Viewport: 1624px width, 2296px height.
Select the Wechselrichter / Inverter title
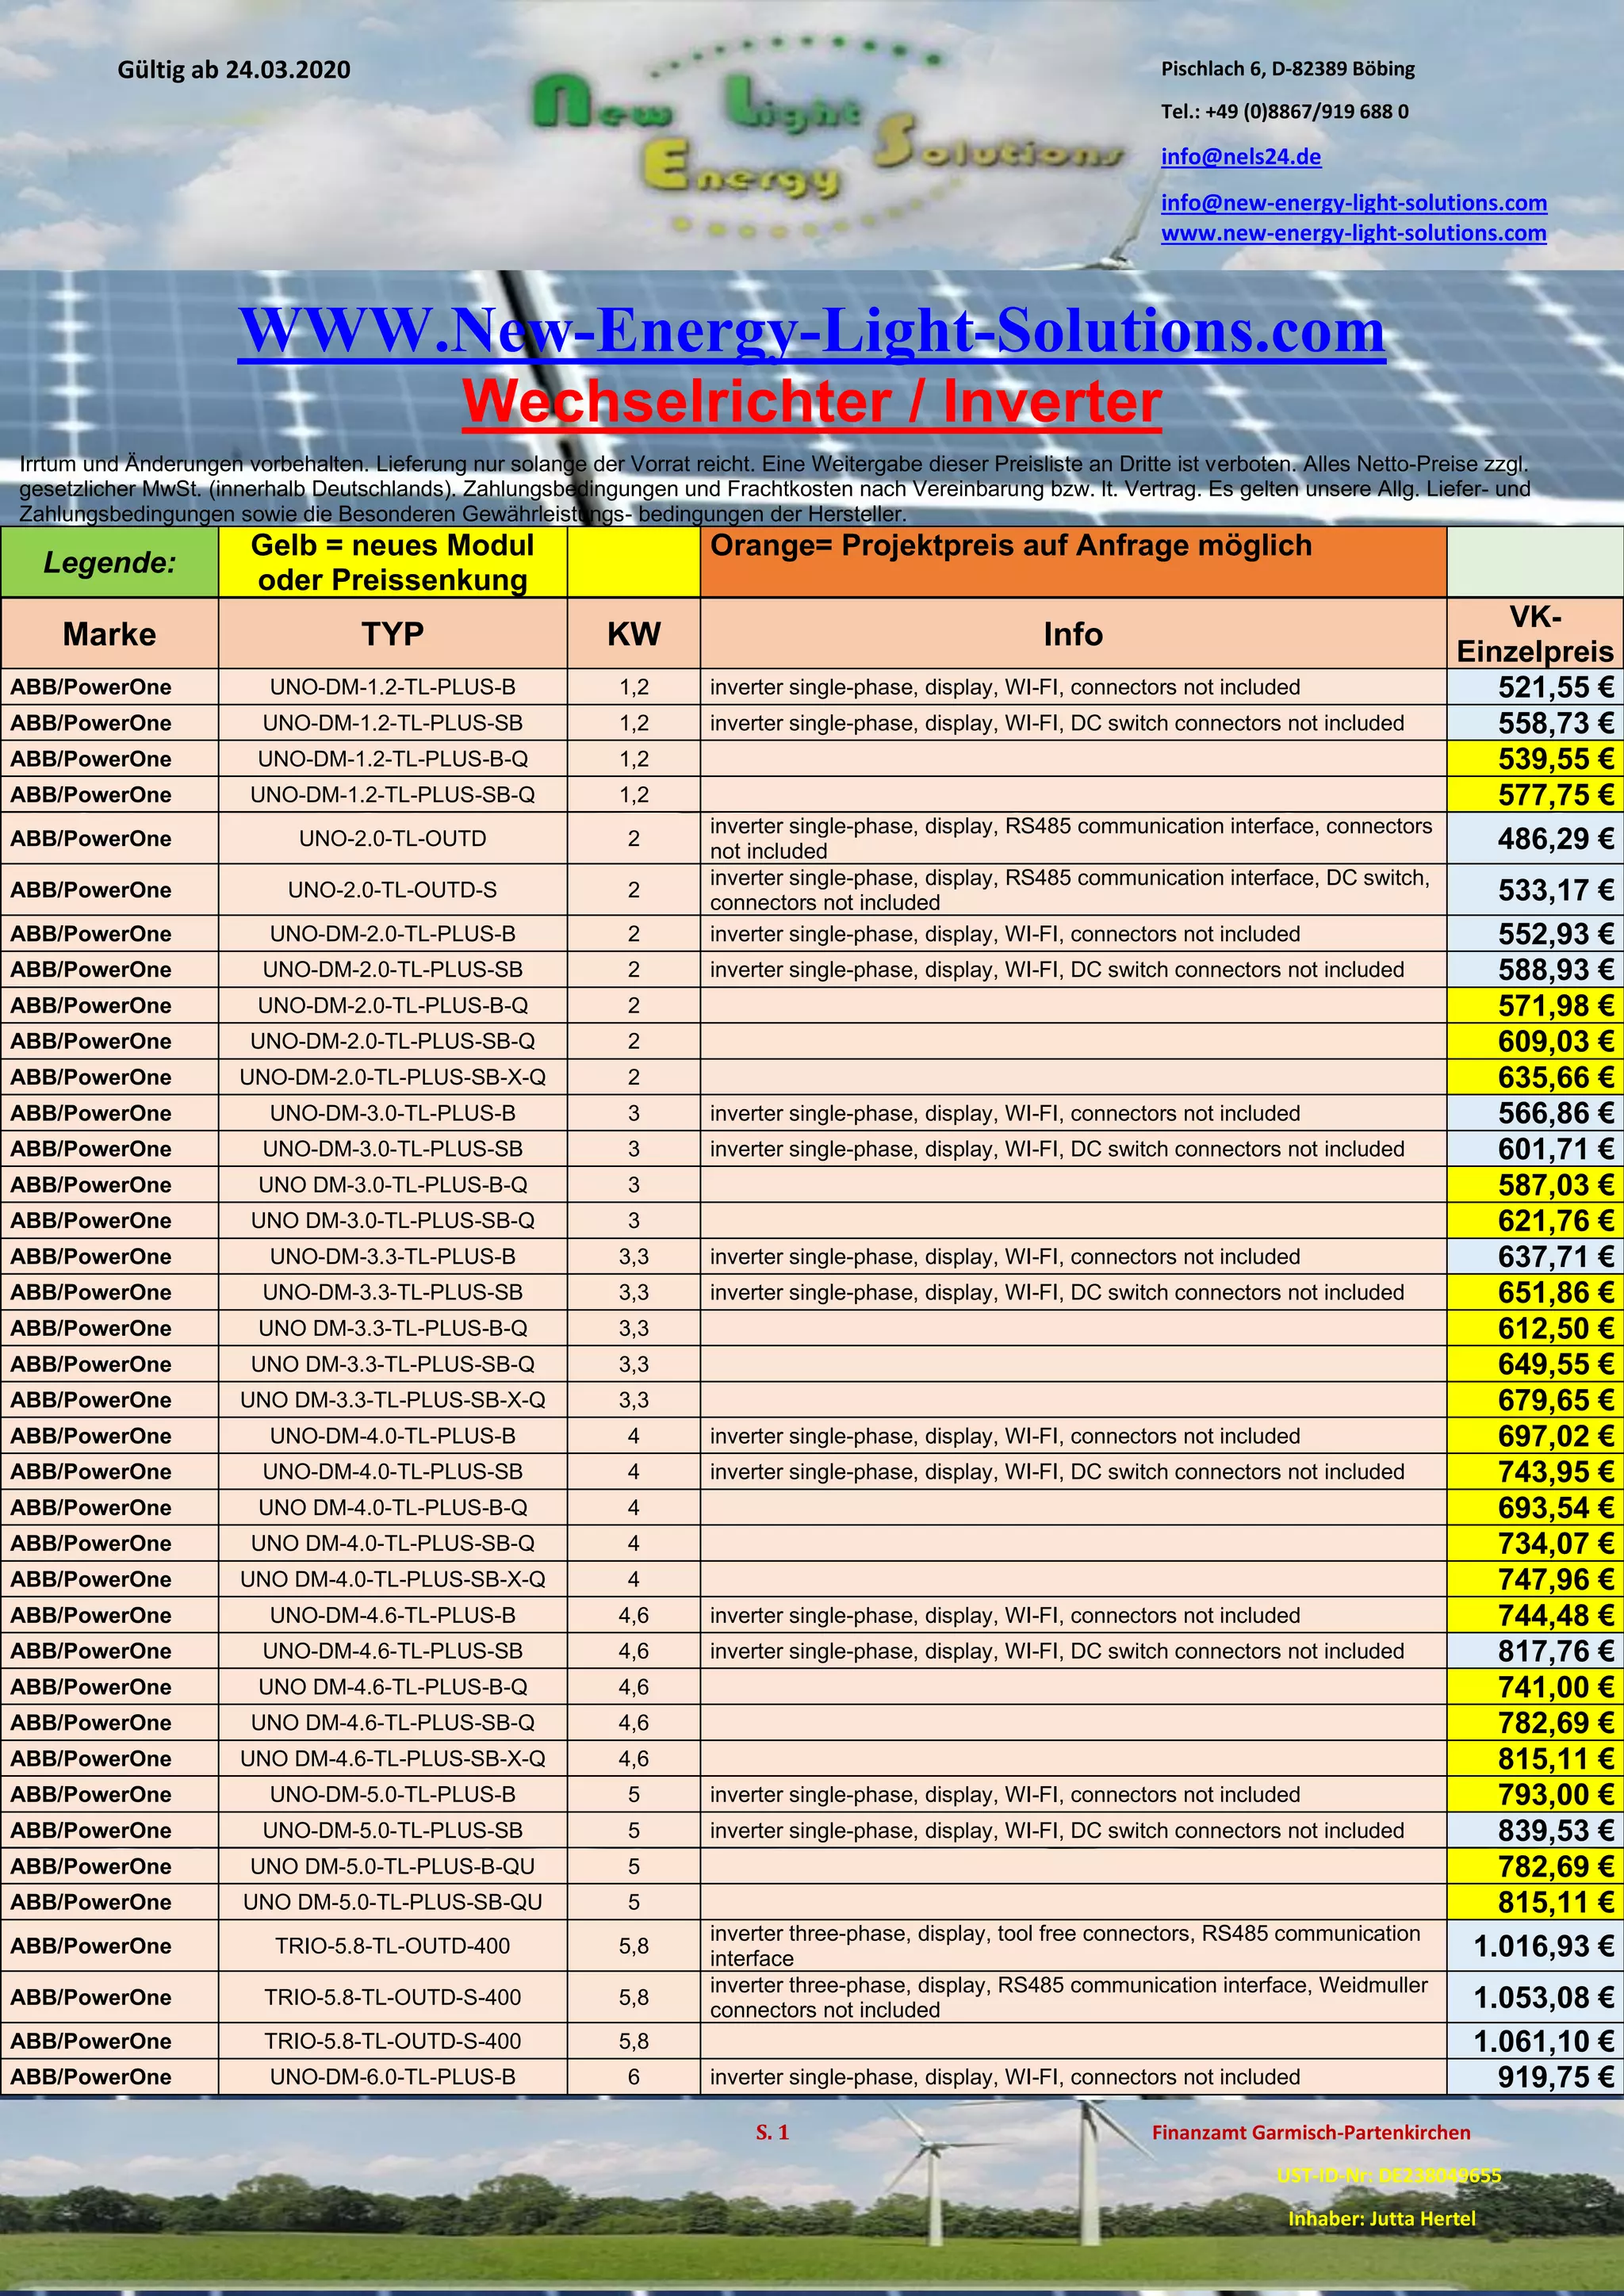pyautogui.click(x=811, y=402)
